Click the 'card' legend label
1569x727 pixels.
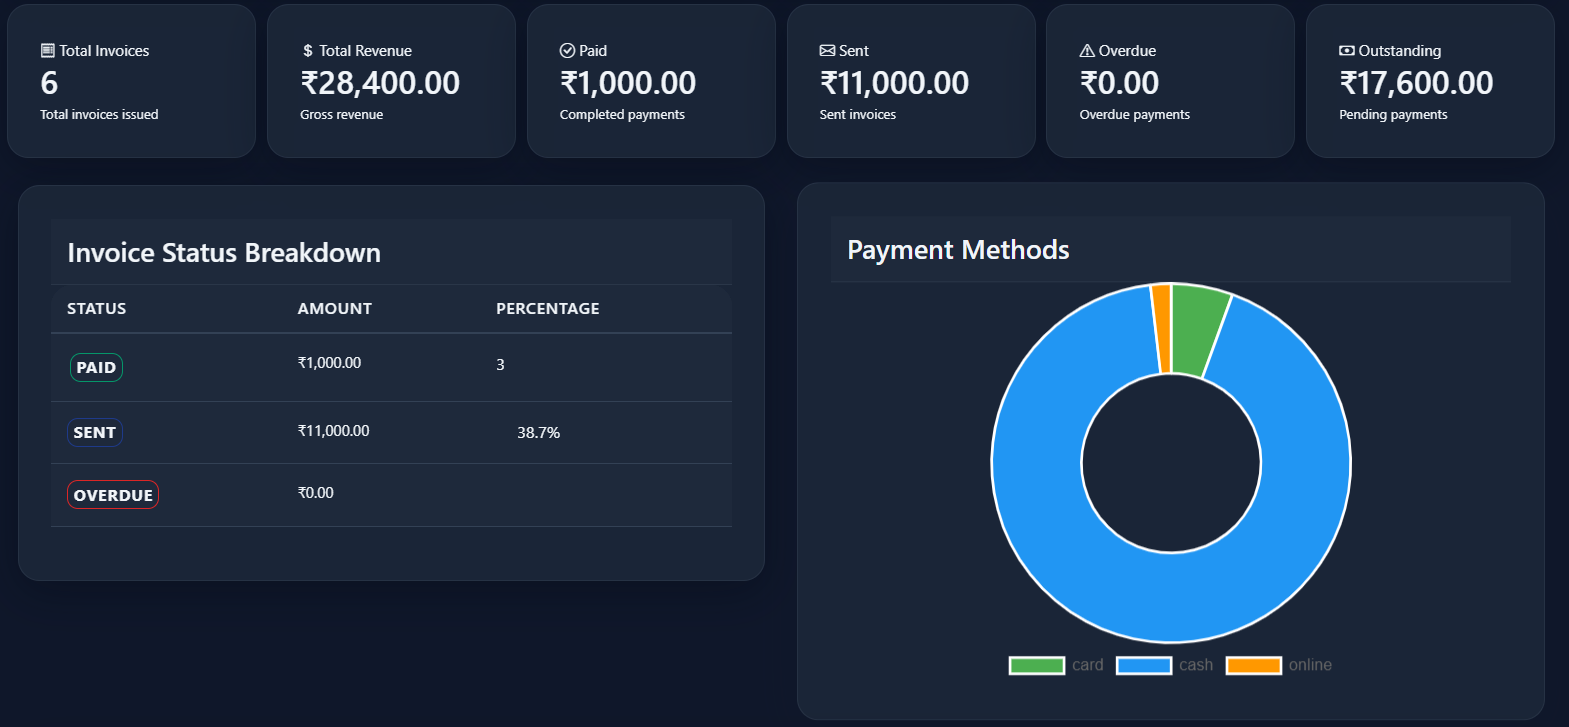click(1088, 666)
